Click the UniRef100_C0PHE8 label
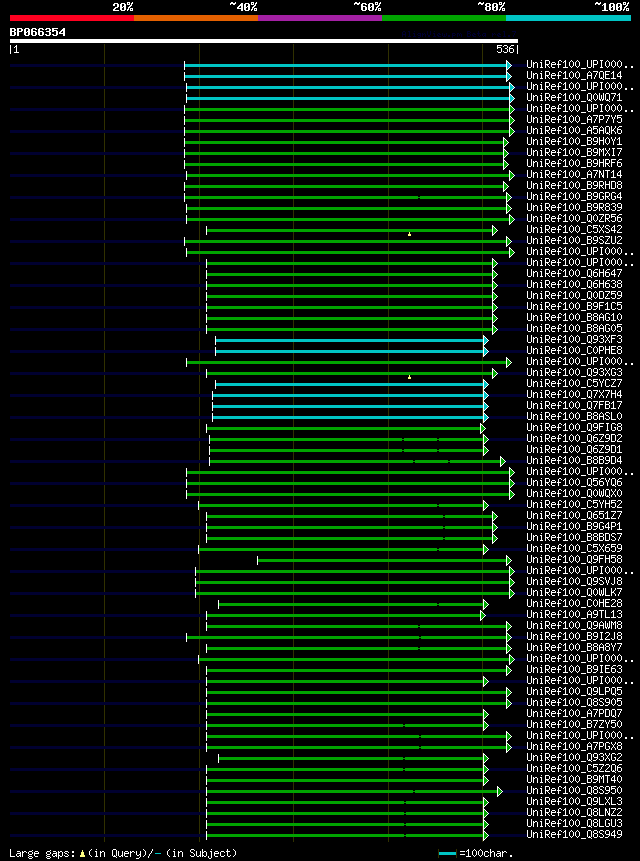 [x=574, y=350]
